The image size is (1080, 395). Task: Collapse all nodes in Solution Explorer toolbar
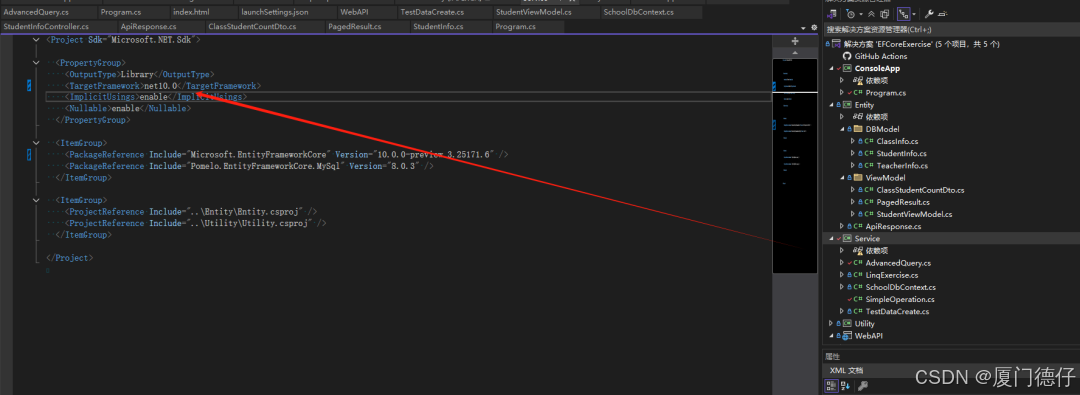(871, 14)
